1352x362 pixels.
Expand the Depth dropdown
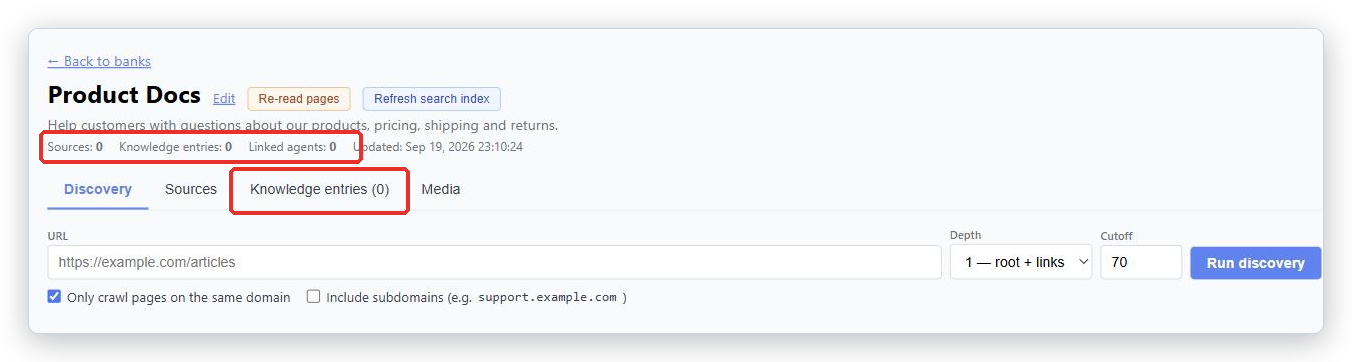click(1021, 262)
